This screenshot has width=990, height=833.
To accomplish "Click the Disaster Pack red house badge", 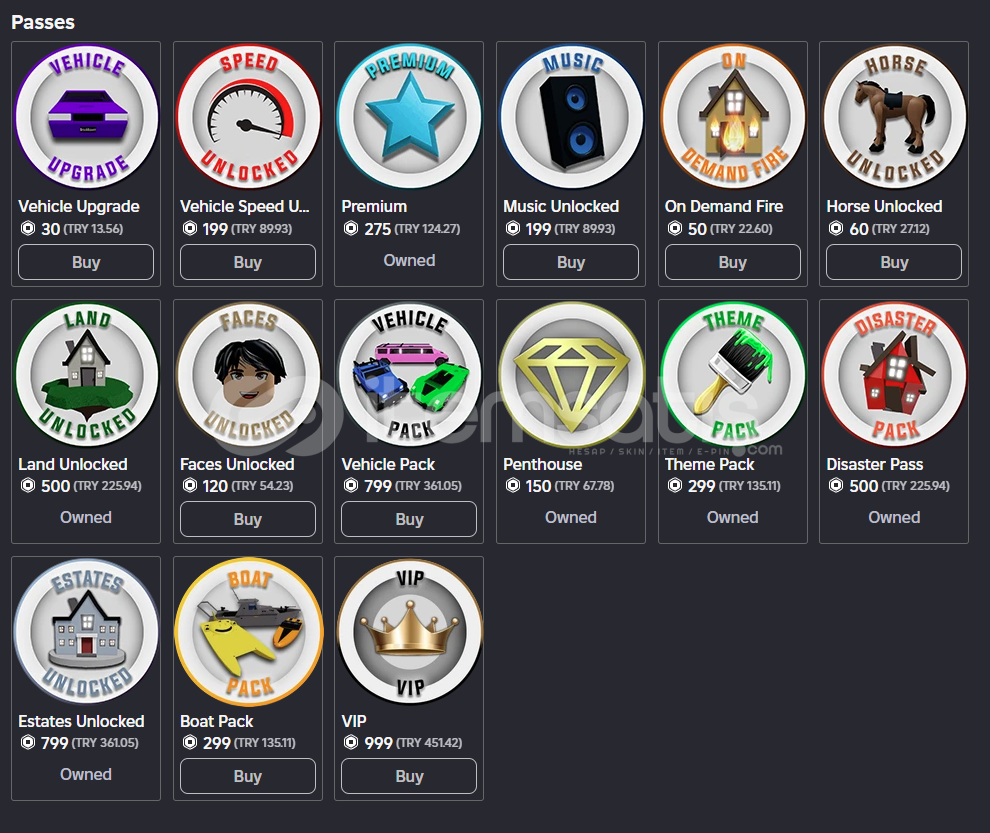I will (x=895, y=375).
